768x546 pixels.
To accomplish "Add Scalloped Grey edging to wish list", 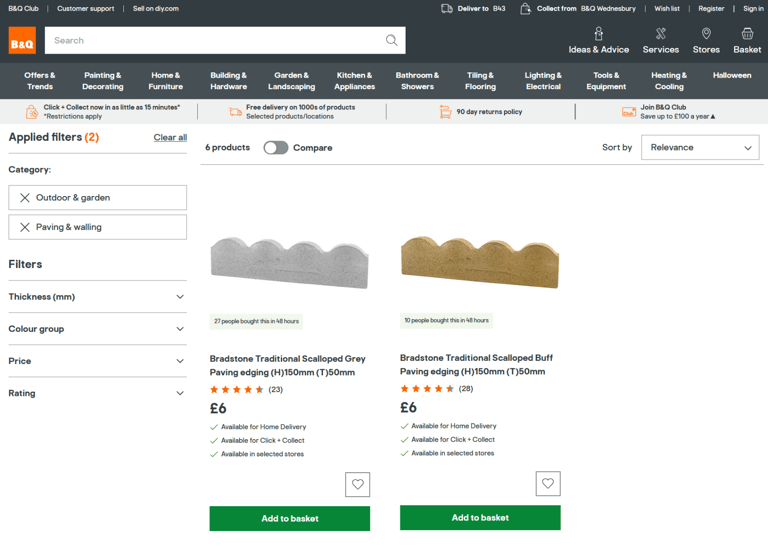I will pos(358,484).
